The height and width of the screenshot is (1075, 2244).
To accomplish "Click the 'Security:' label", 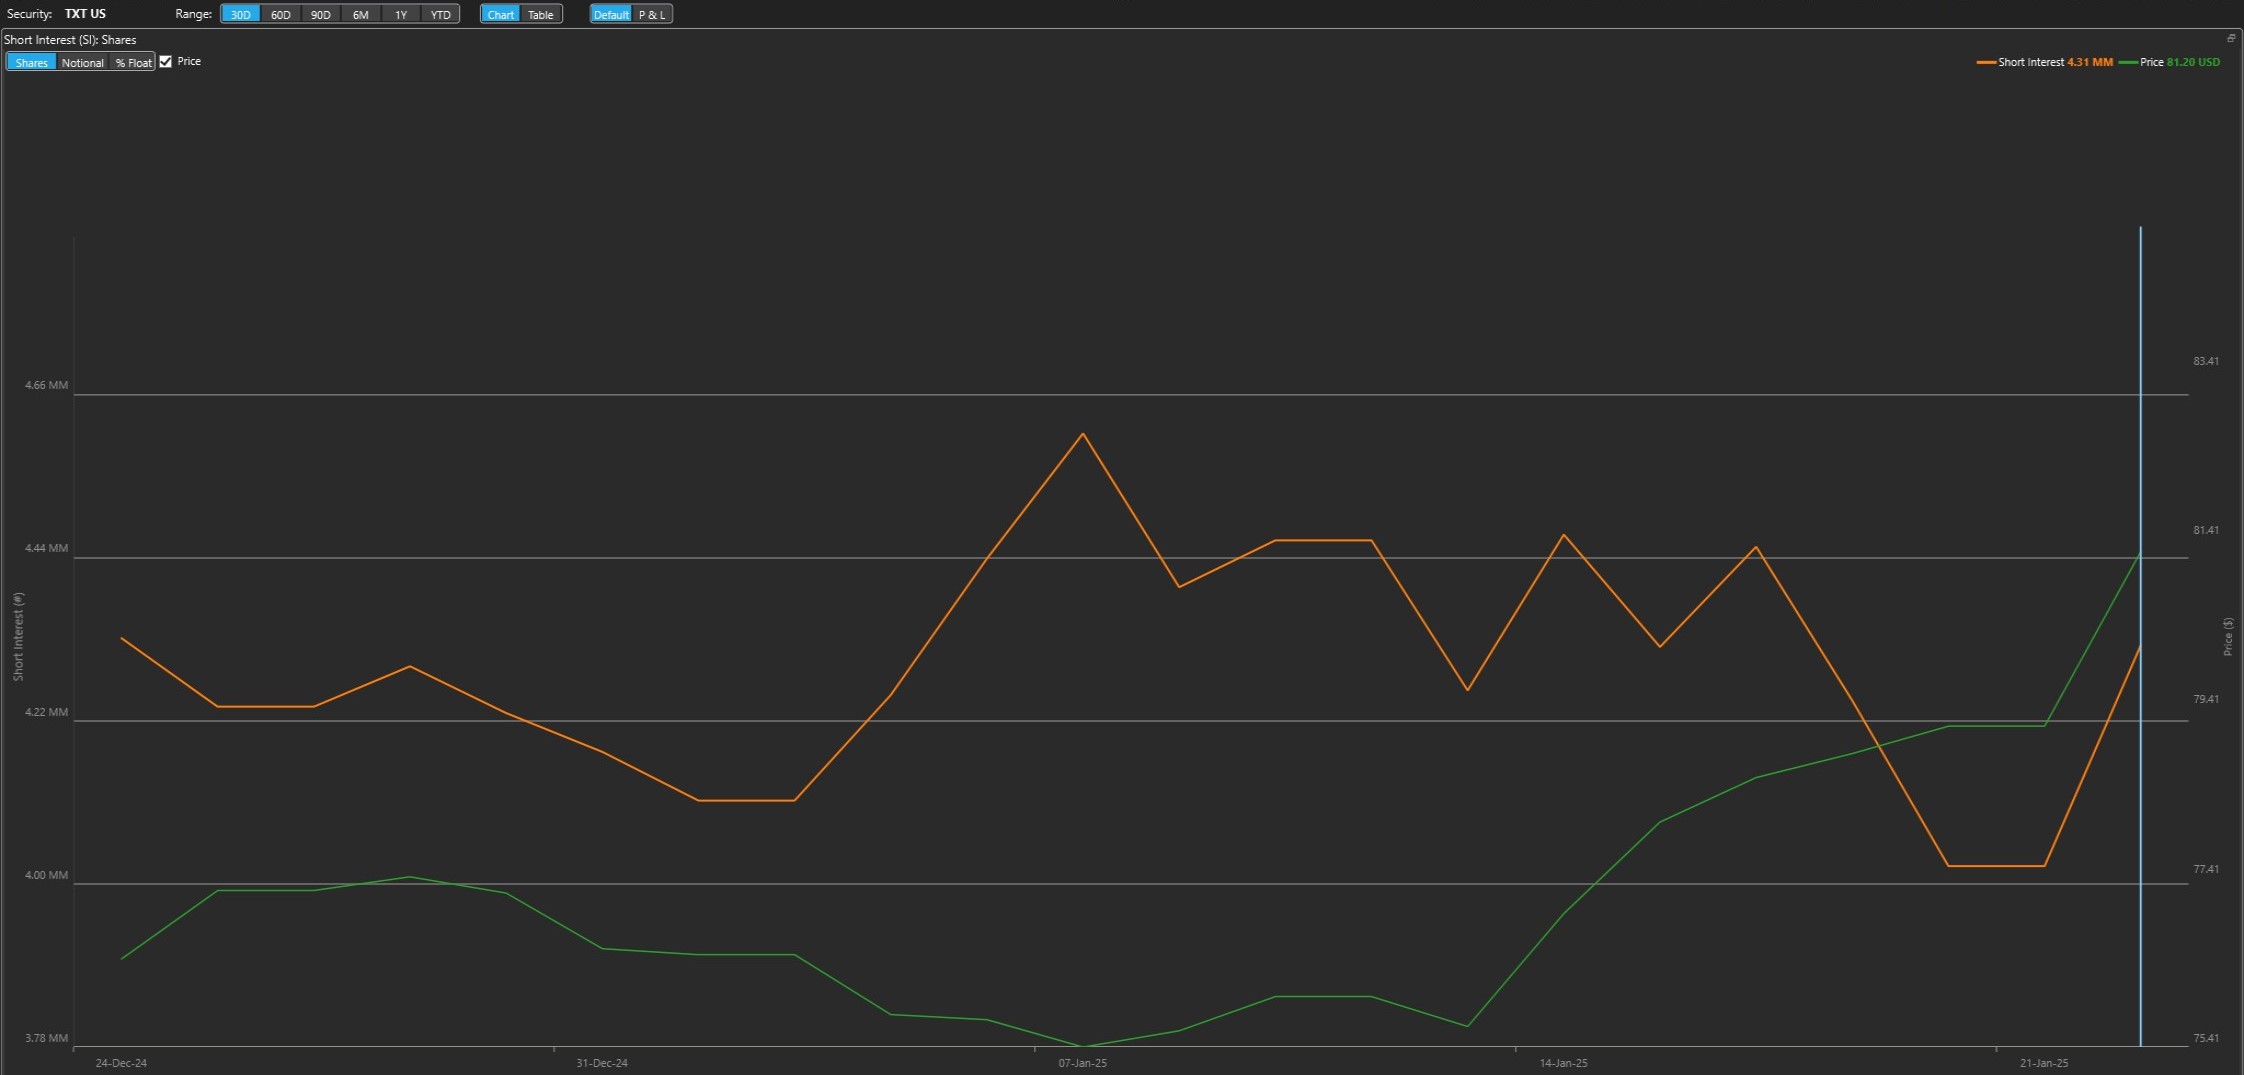I will coord(29,14).
